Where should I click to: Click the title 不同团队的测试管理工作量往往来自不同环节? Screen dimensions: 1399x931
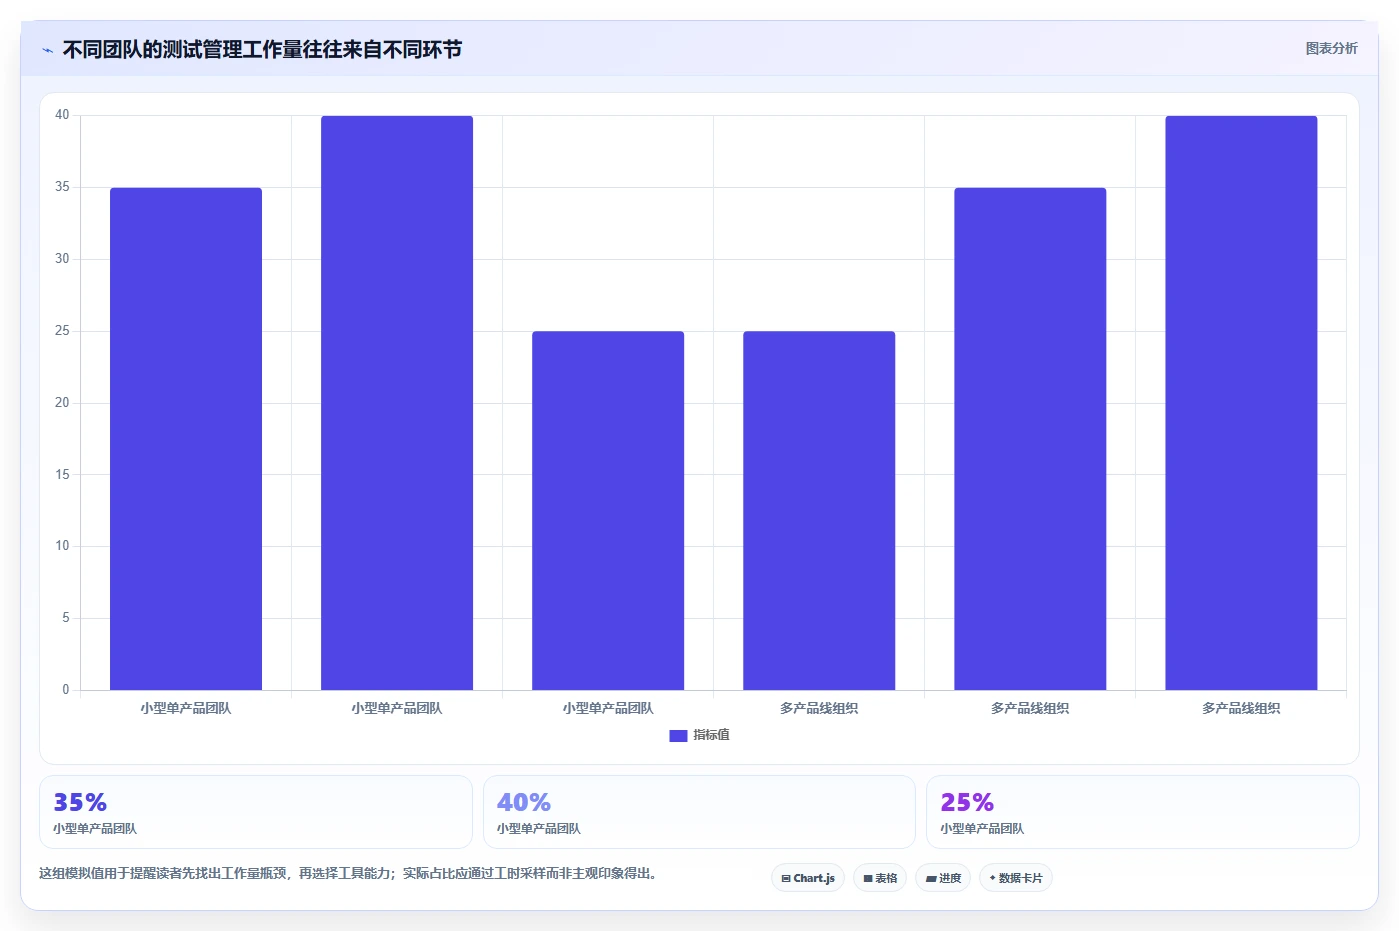(262, 50)
